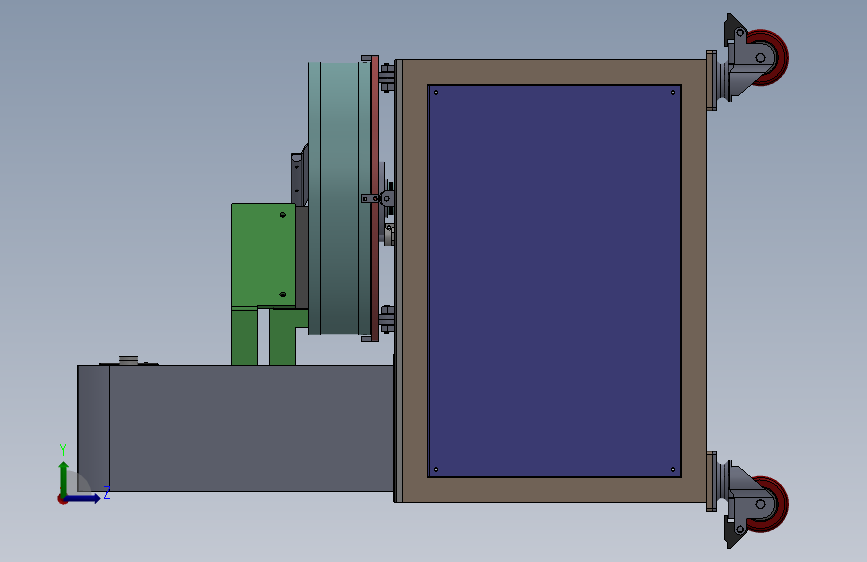Screen dimensions: 867x562
Task: Select the left green support leg
Action: 244,336
